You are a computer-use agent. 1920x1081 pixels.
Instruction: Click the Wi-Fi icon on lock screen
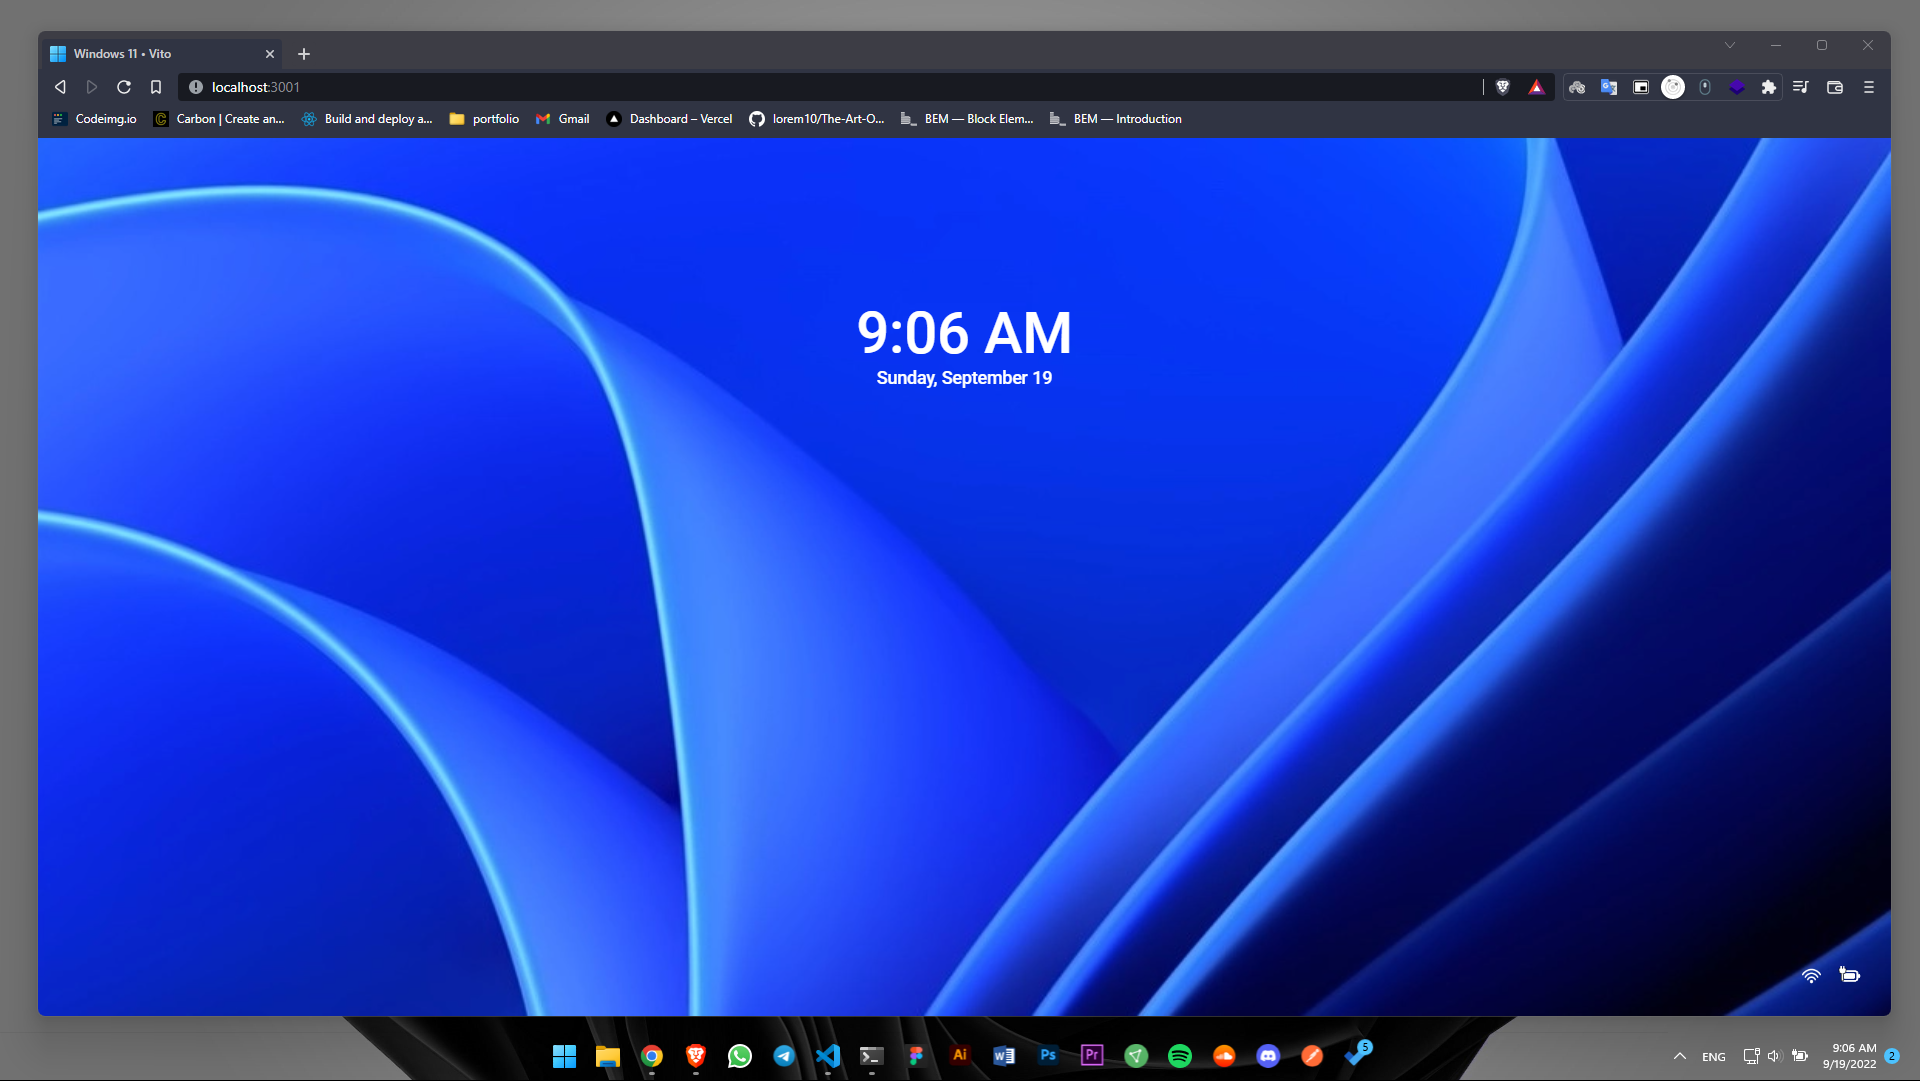[1811, 975]
